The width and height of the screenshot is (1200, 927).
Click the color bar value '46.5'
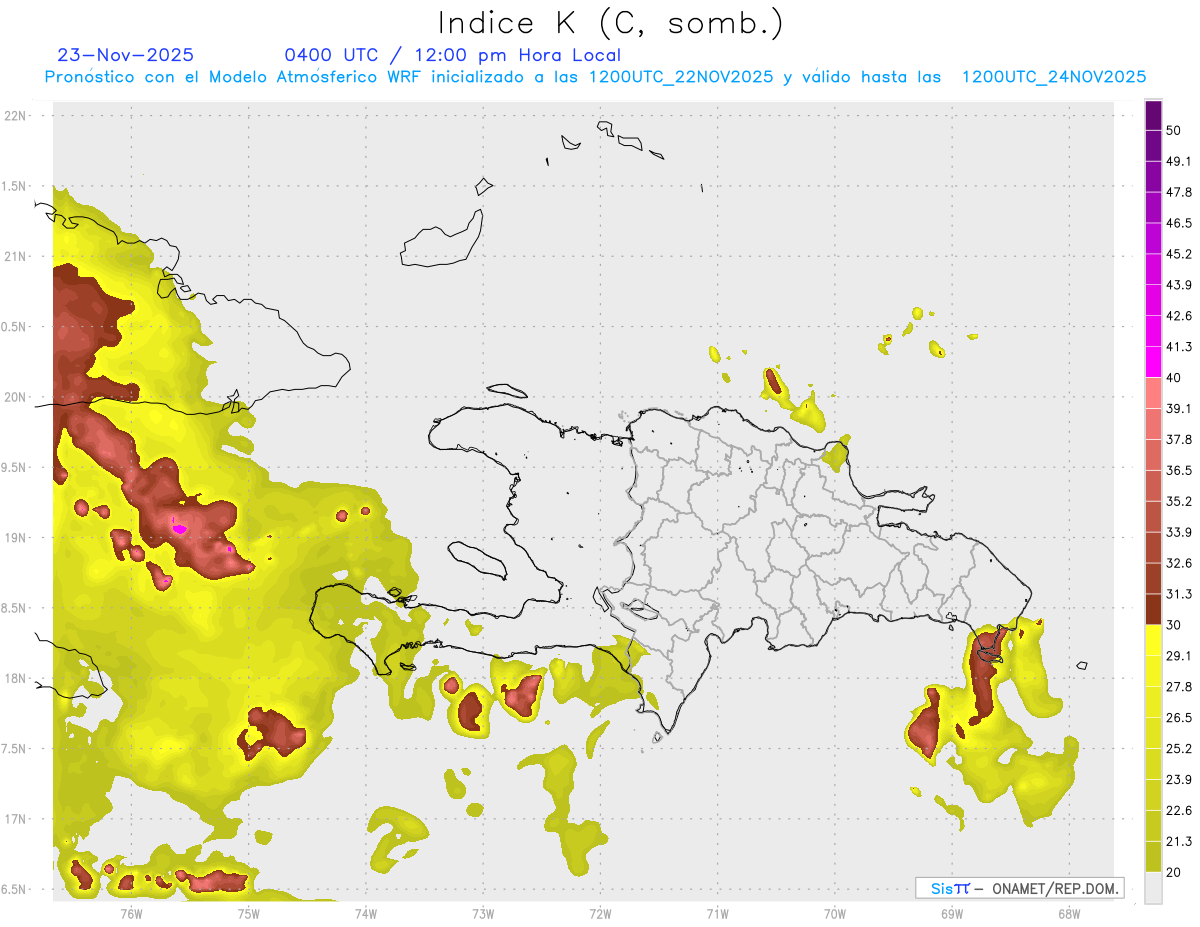(x=1179, y=223)
